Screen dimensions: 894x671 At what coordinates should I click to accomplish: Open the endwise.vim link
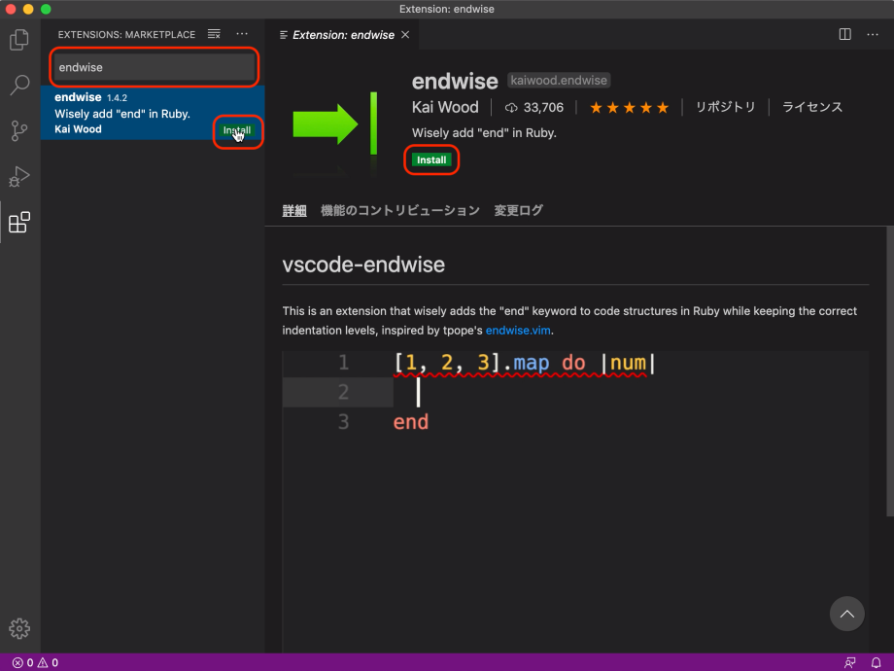coord(518,331)
